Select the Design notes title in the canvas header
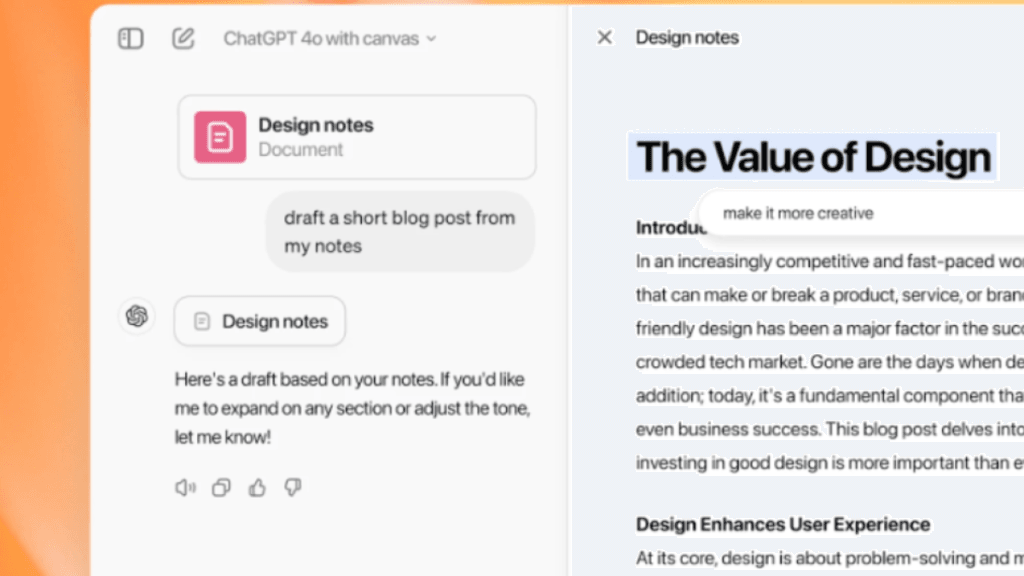The height and width of the screenshot is (576, 1024). click(687, 37)
